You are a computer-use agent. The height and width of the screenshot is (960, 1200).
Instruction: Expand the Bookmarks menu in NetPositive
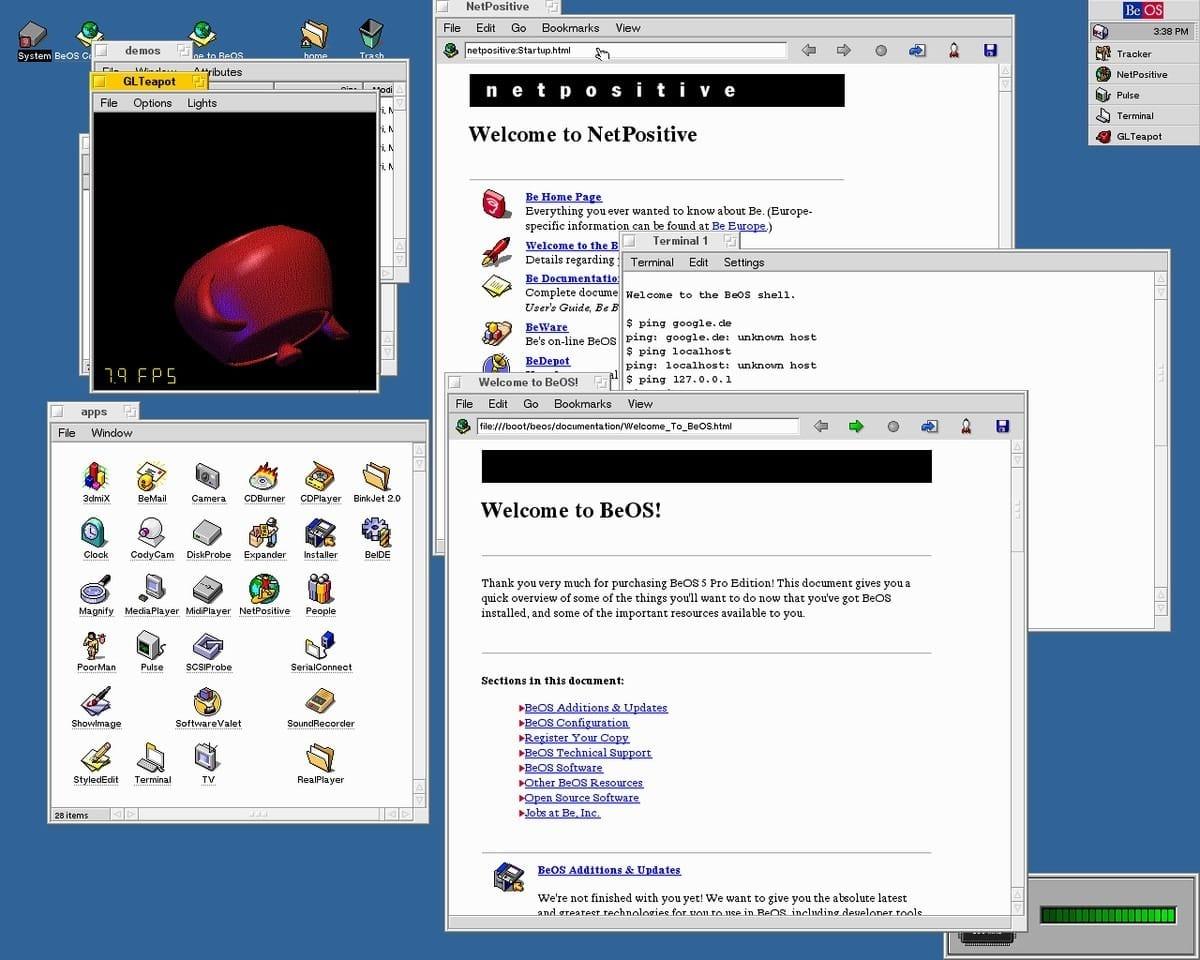570,28
